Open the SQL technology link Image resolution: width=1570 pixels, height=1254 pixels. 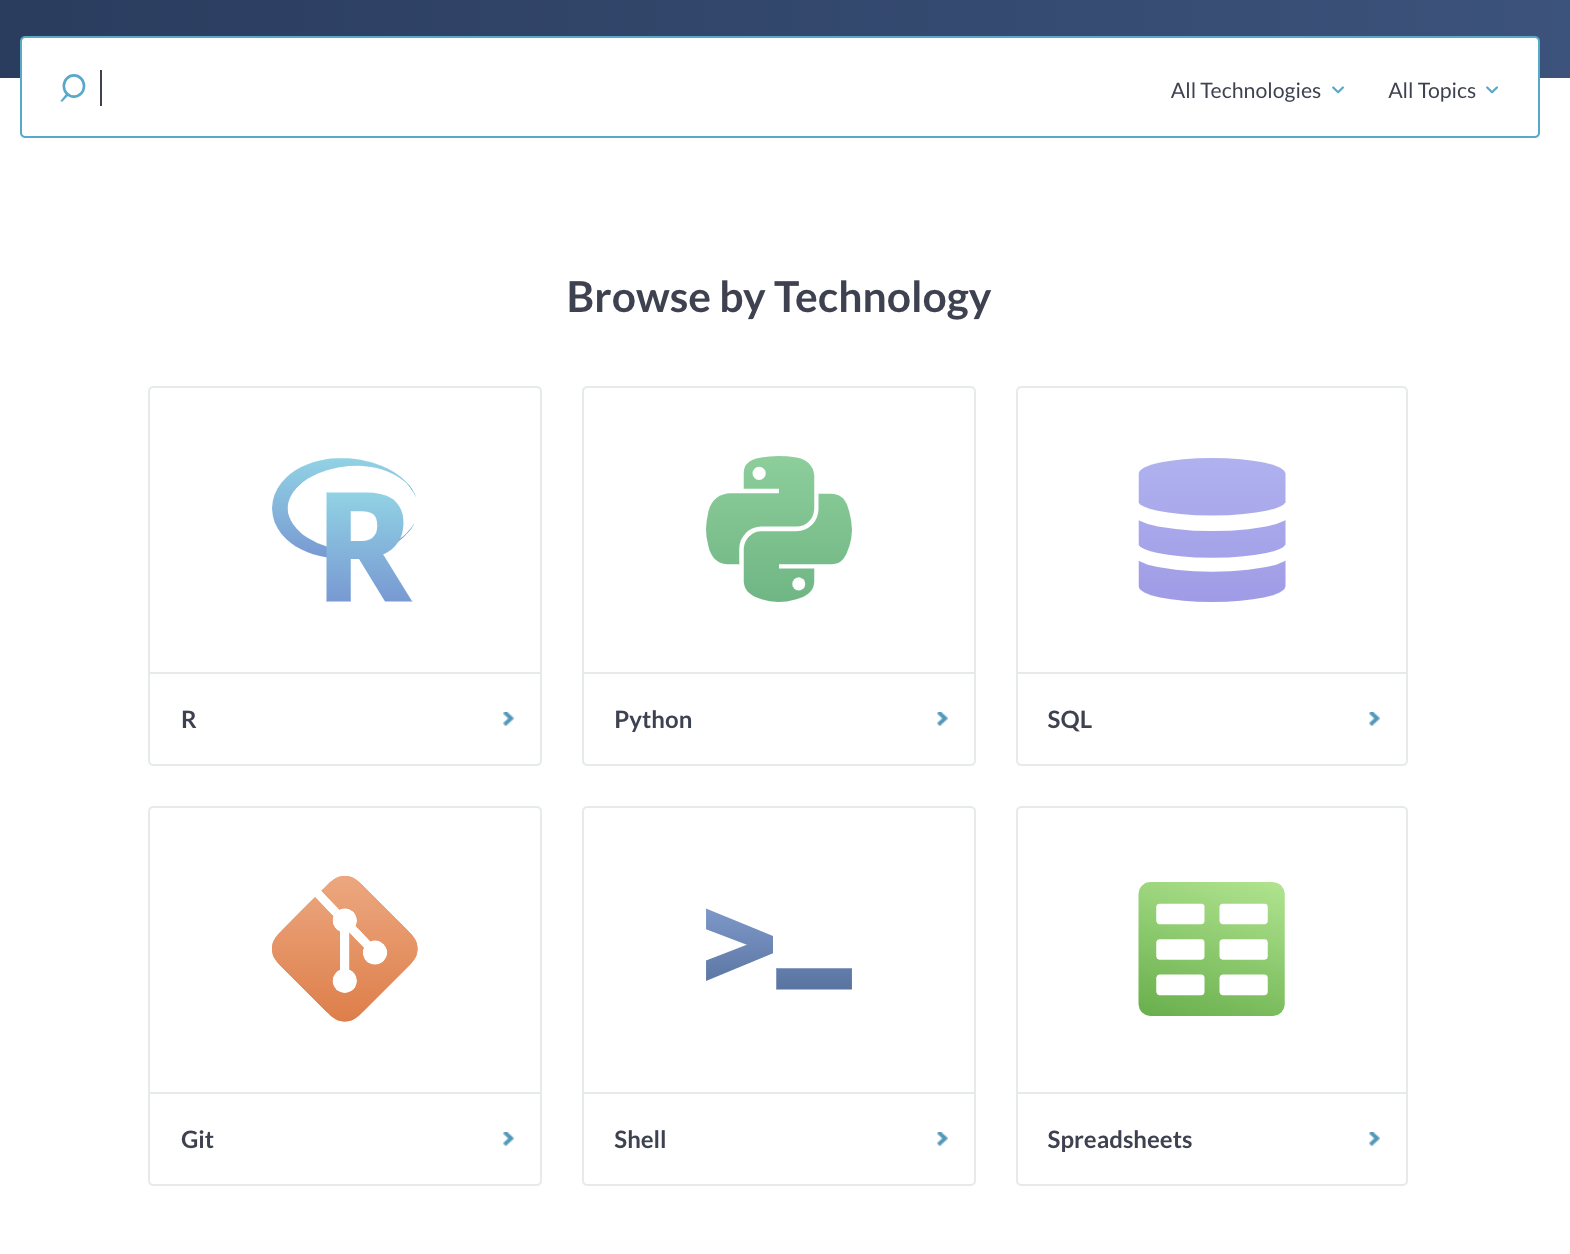pos(1212,719)
